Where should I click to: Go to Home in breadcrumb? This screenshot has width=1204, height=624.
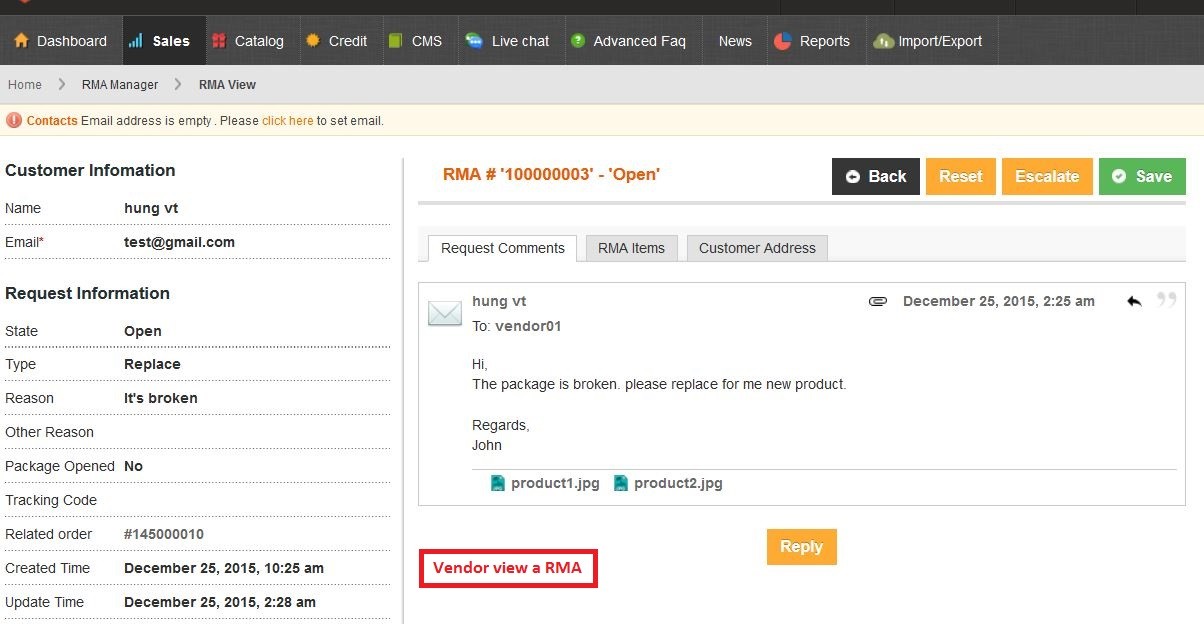[x=25, y=85]
